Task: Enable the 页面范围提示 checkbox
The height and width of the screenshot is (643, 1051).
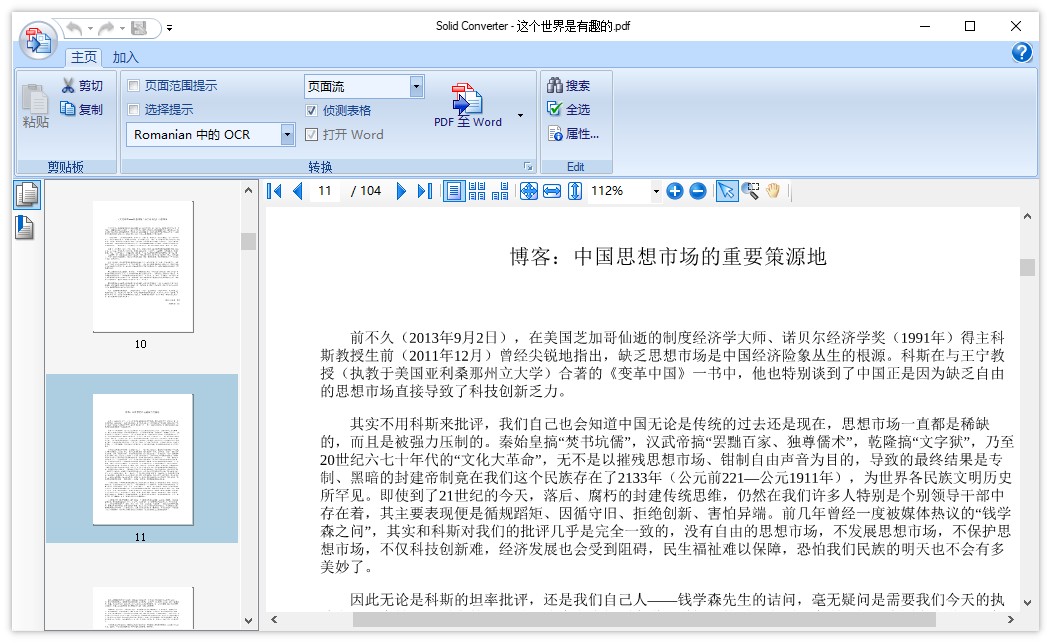Action: pyautogui.click(x=135, y=86)
